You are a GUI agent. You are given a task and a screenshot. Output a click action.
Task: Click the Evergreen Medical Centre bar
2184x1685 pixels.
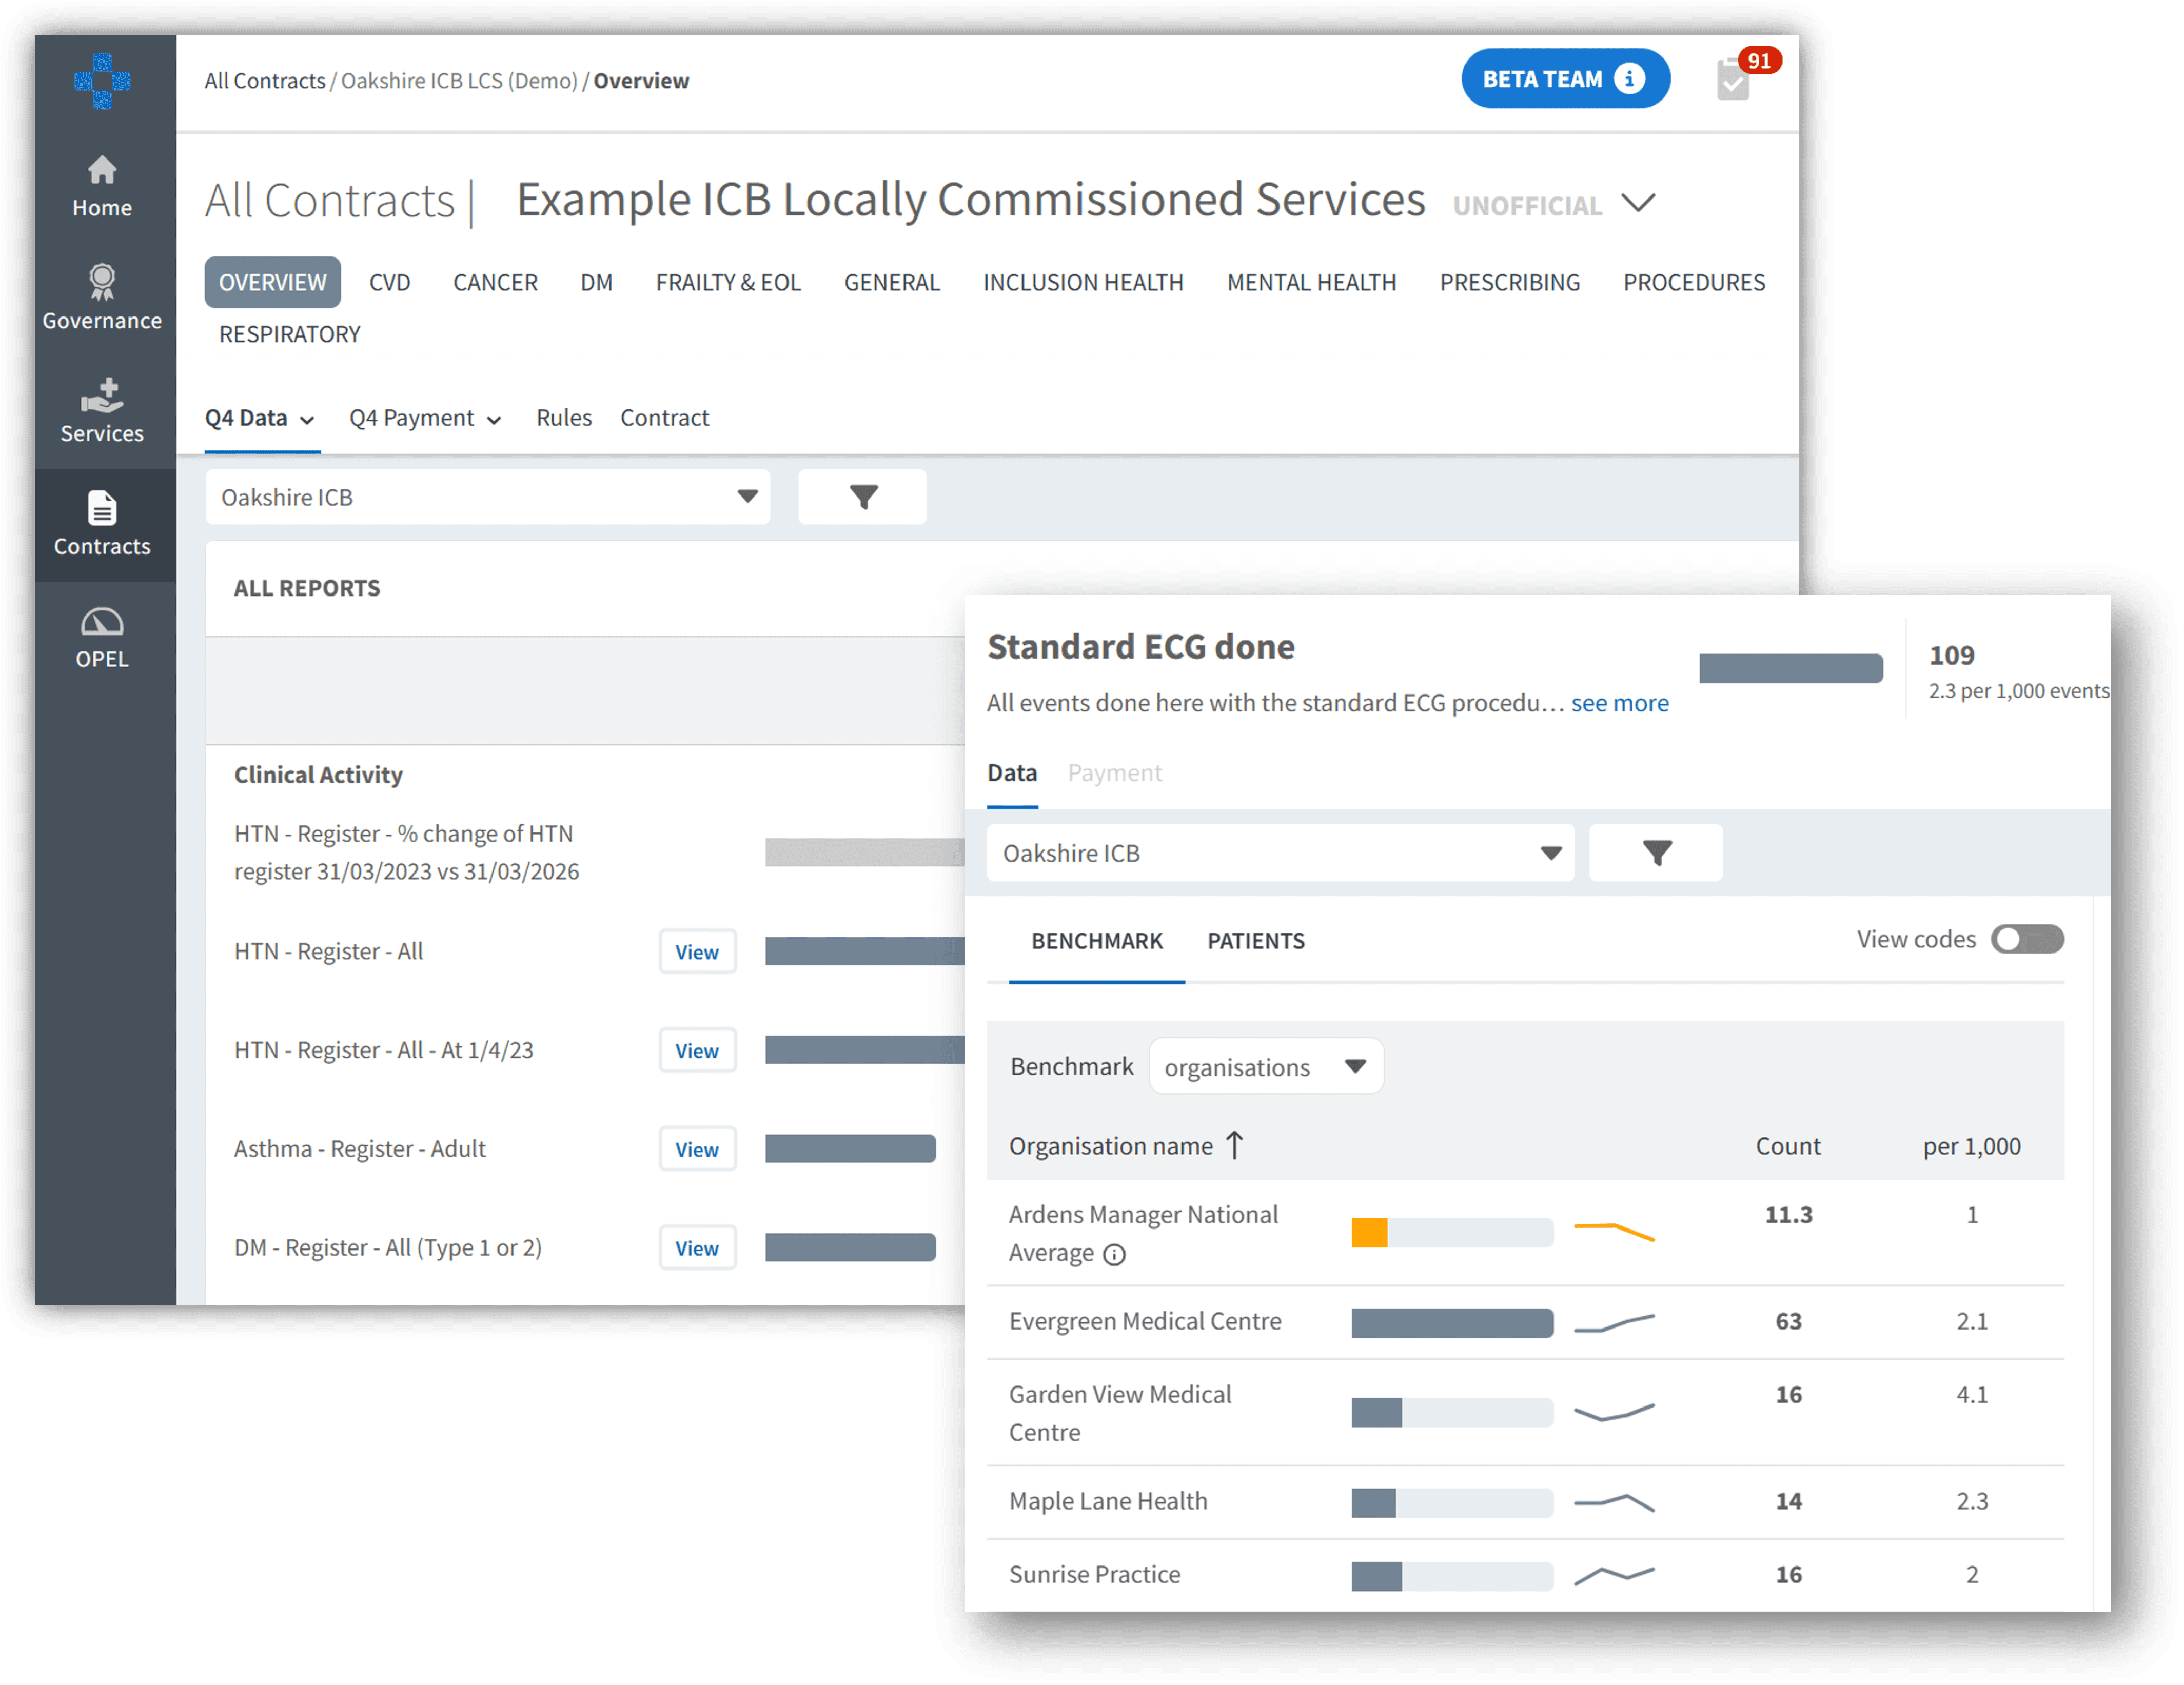(x=1452, y=1322)
